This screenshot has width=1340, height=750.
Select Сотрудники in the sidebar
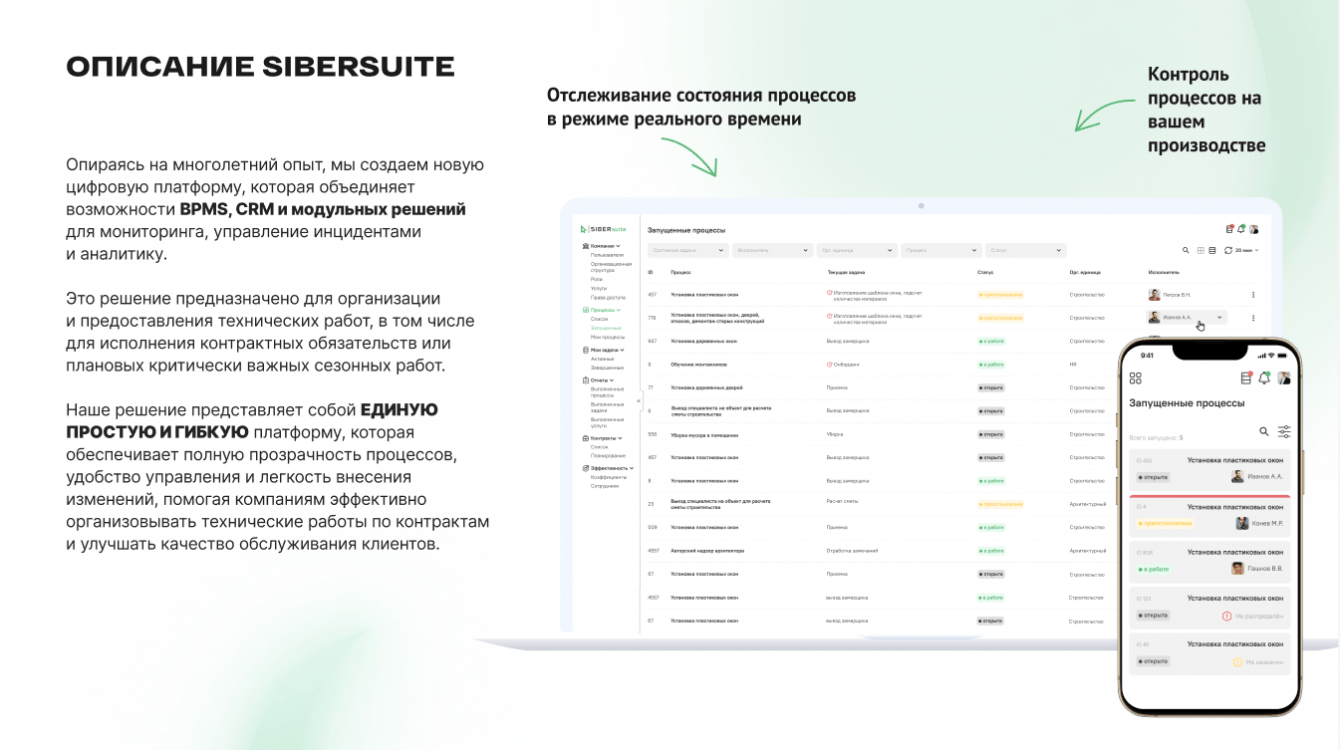605,486
